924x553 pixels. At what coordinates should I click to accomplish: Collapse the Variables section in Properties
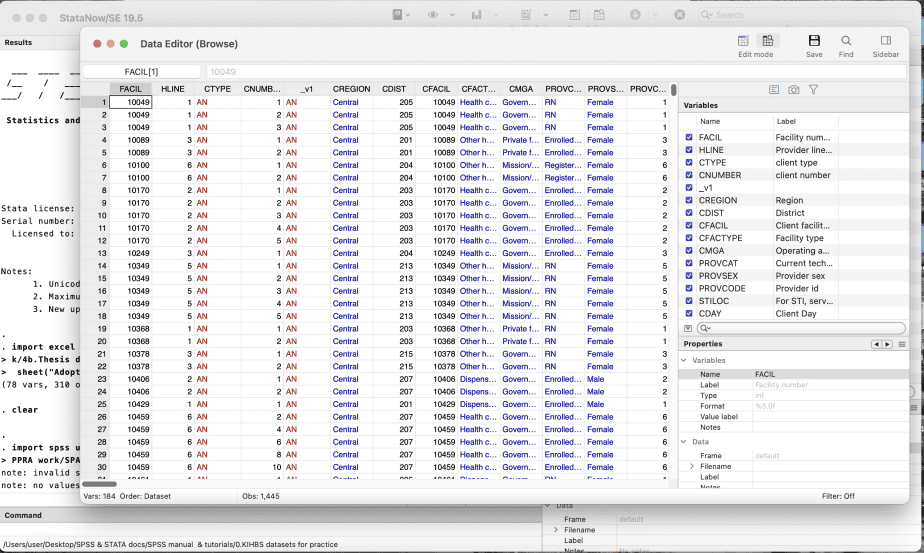(x=685, y=360)
